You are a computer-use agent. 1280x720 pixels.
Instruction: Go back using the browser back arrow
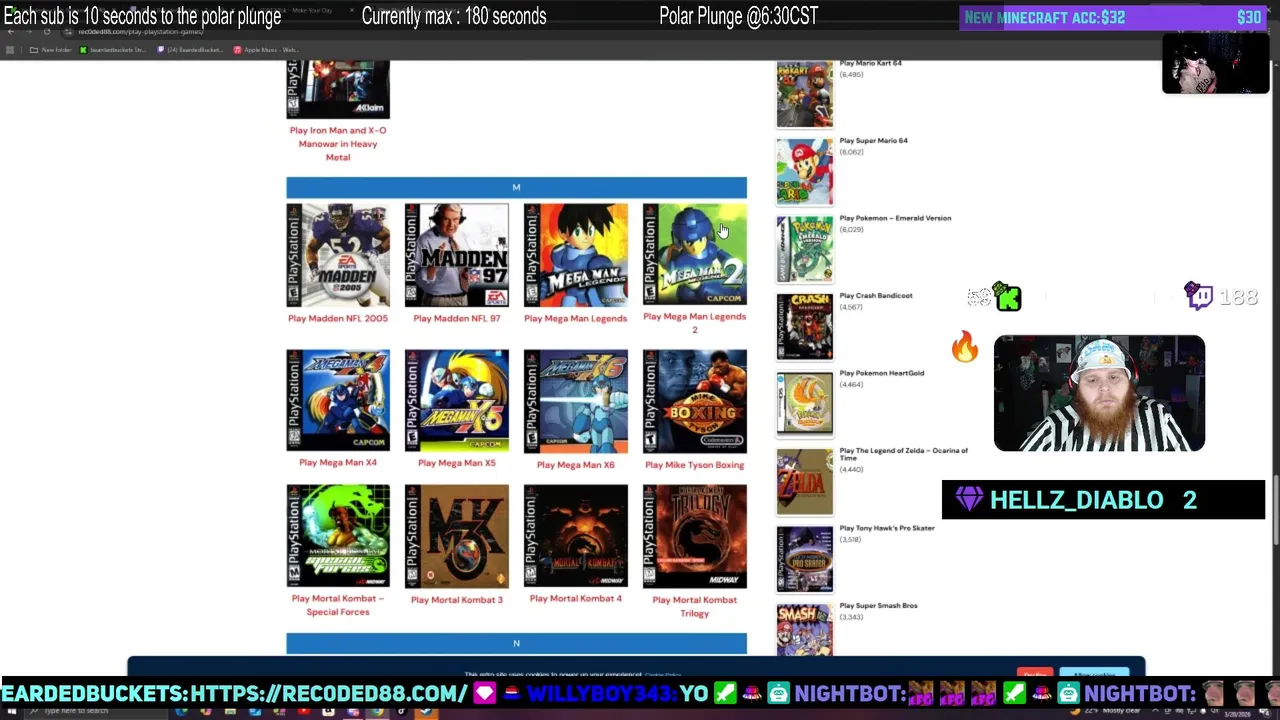point(11,32)
